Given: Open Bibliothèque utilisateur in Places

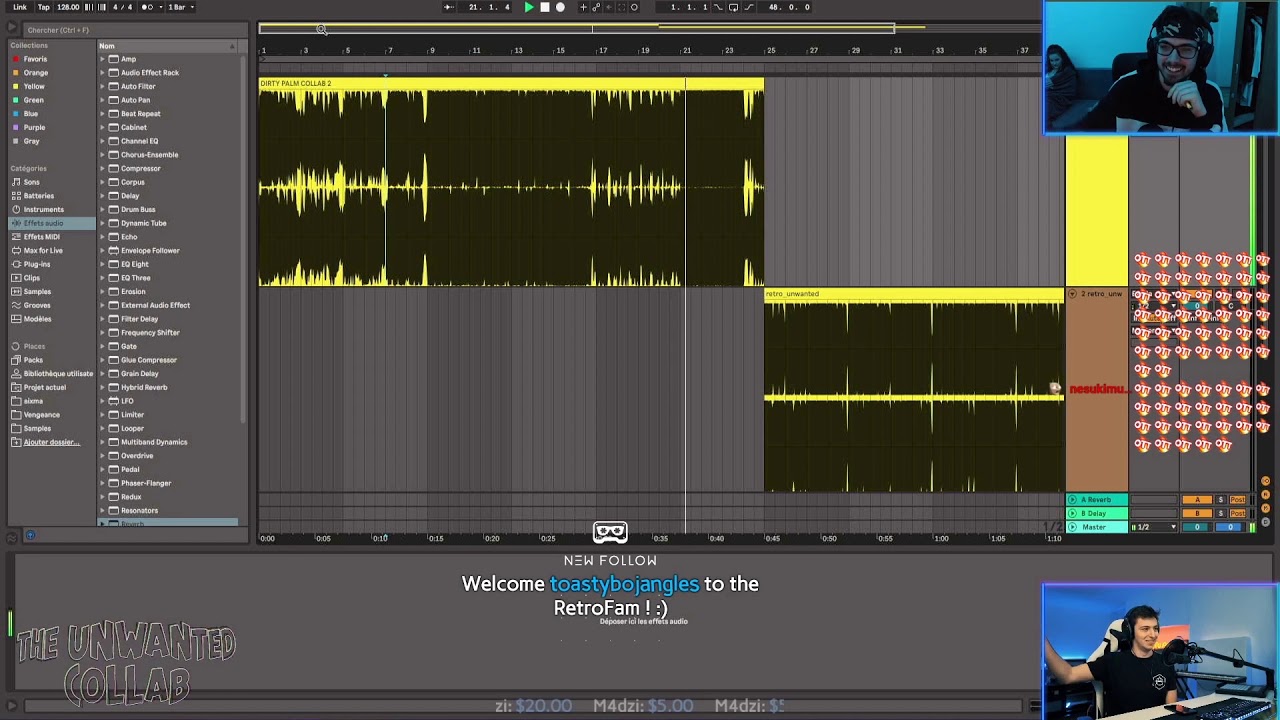Looking at the screenshot, I should pos(58,373).
